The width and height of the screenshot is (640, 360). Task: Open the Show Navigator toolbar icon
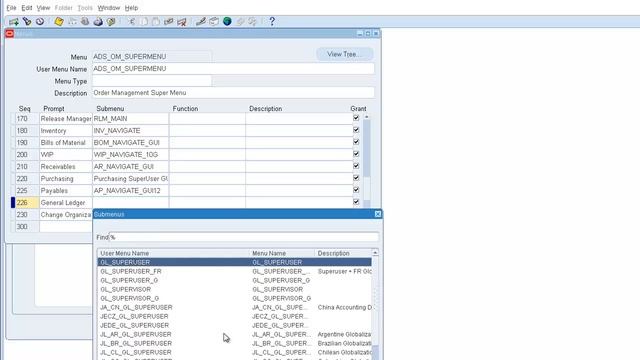[40, 22]
